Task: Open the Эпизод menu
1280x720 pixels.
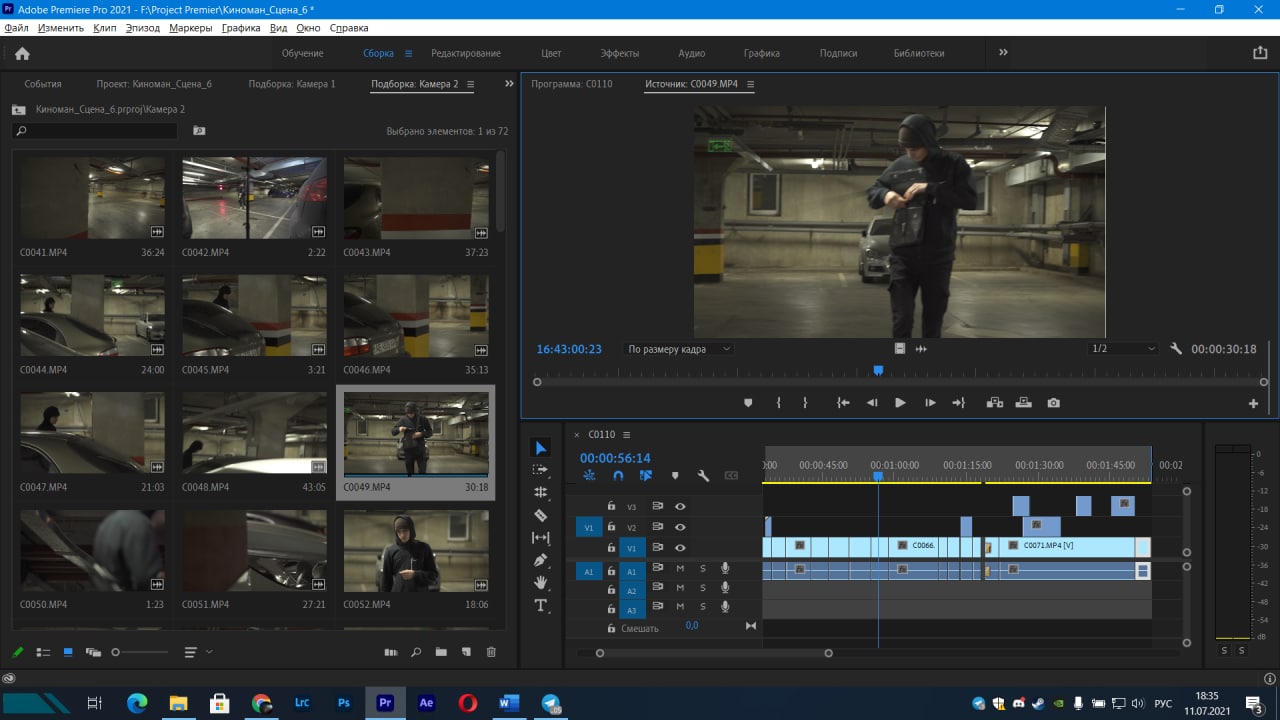Action: point(143,28)
